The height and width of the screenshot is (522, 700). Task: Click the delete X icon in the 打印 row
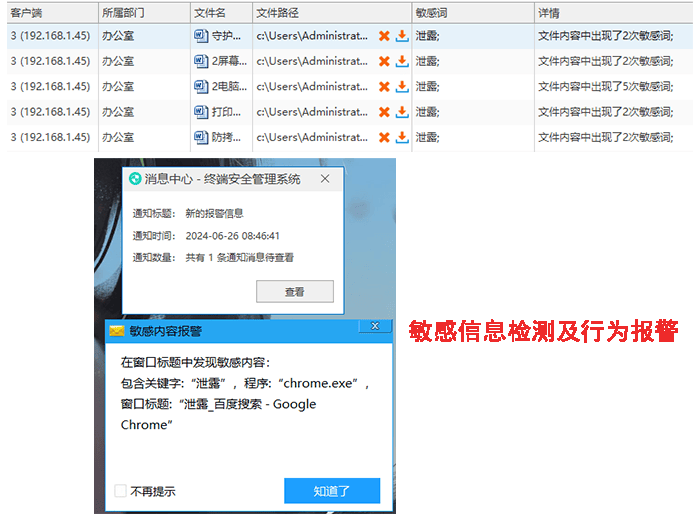click(384, 112)
